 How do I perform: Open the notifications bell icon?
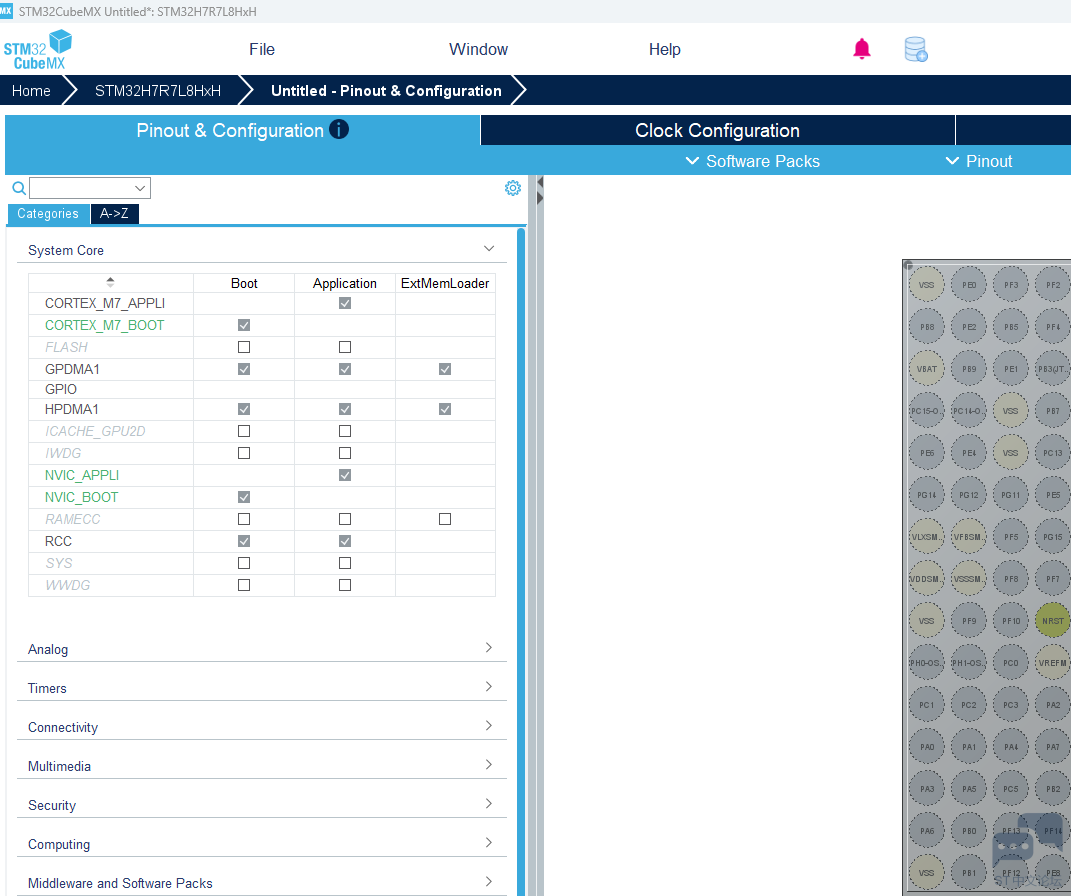click(x=862, y=49)
